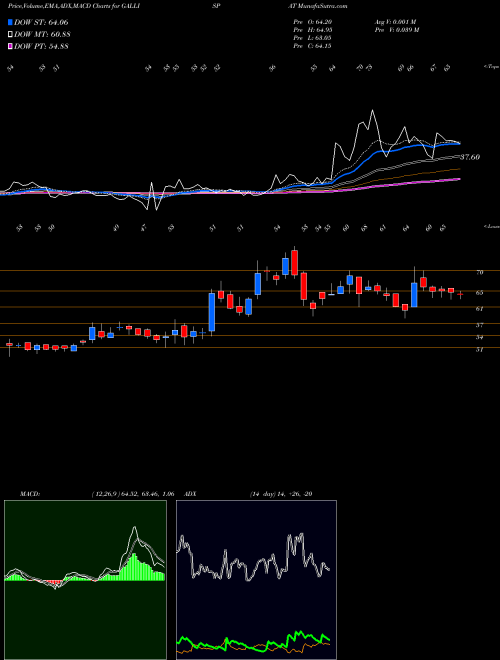Click the highest red candle on price chart
The width and height of the screenshot is (500, 660).
pyautogui.click(x=295, y=263)
